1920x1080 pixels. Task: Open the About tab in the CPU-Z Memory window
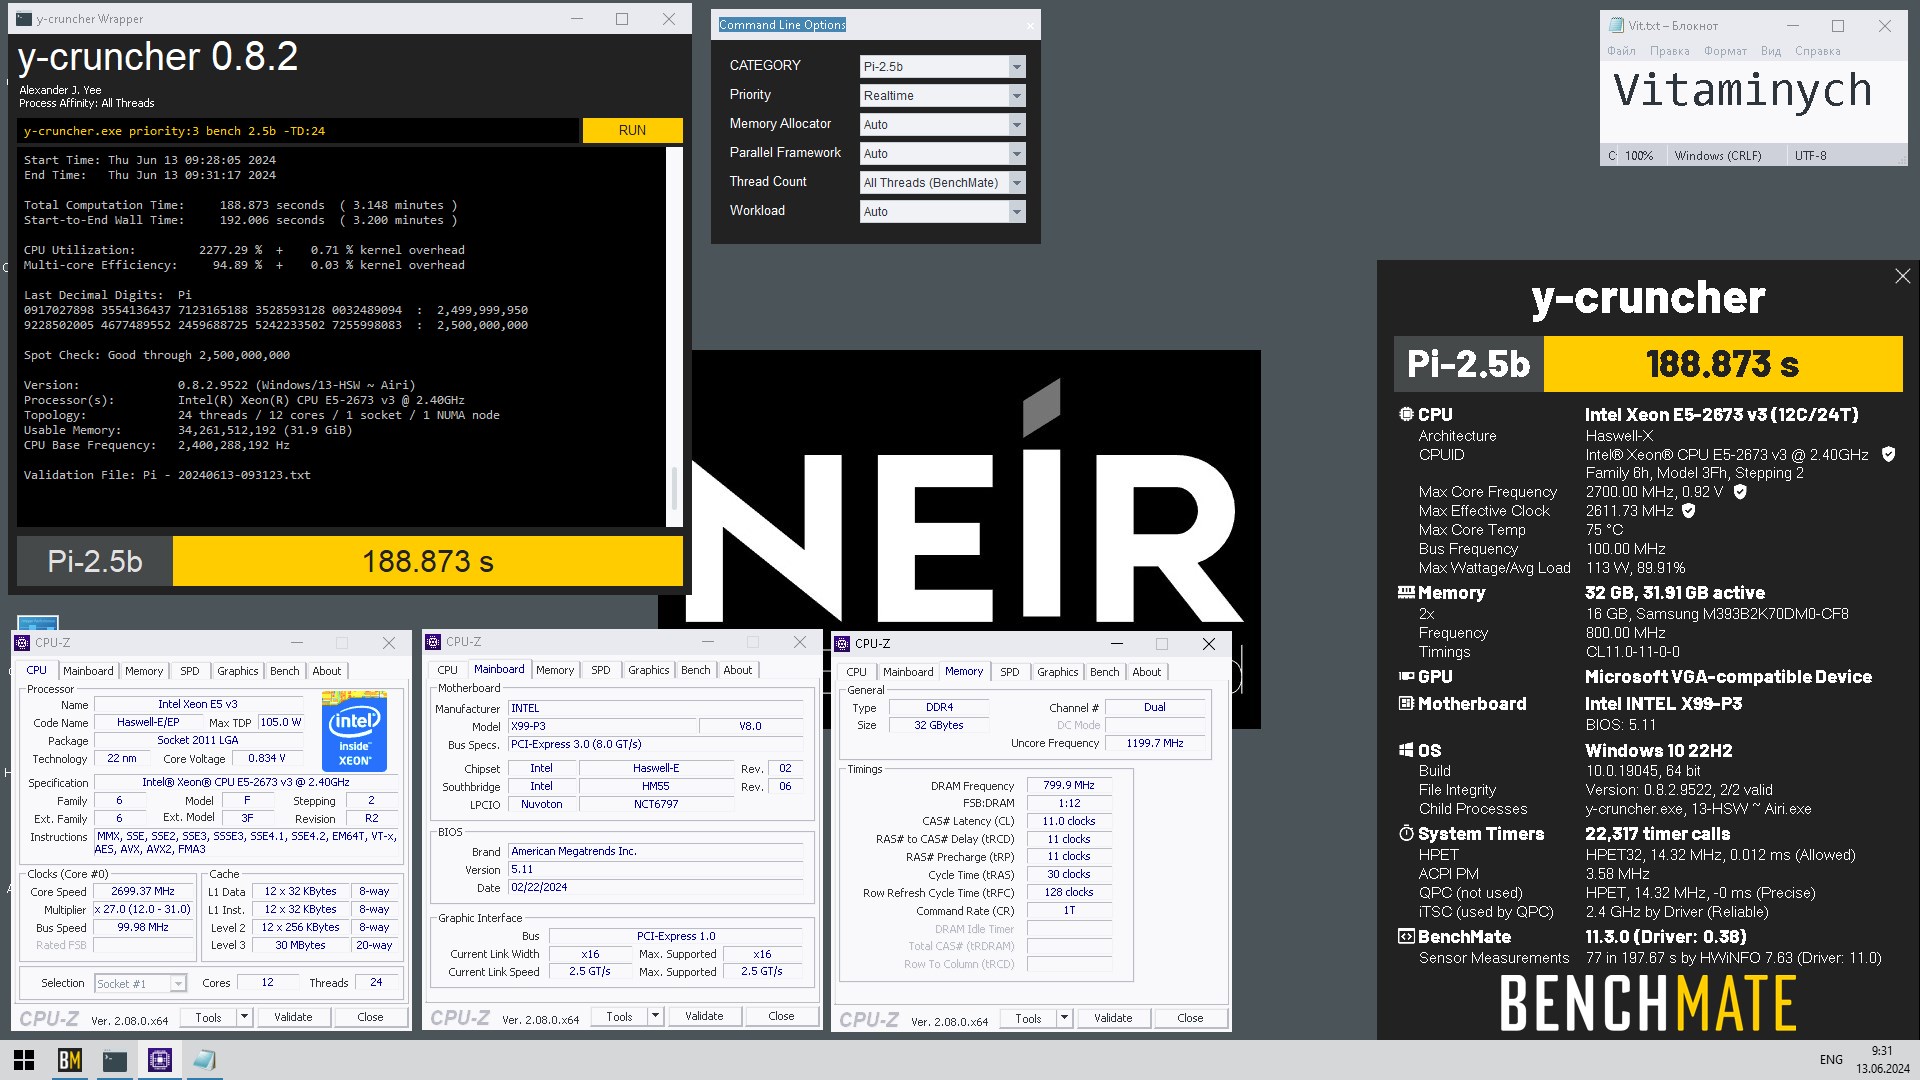pos(1146,672)
